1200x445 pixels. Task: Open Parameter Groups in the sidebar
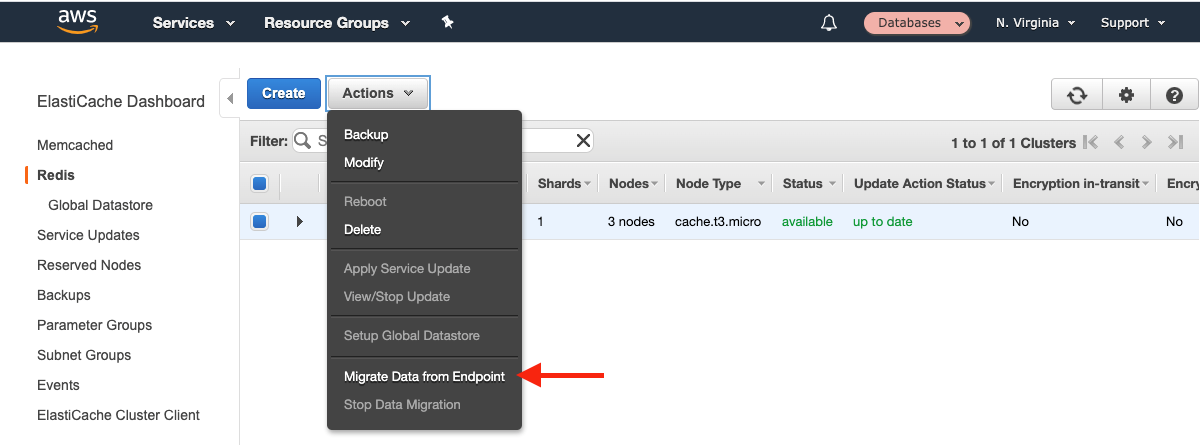pyautogui.click(x=95, y=325)
